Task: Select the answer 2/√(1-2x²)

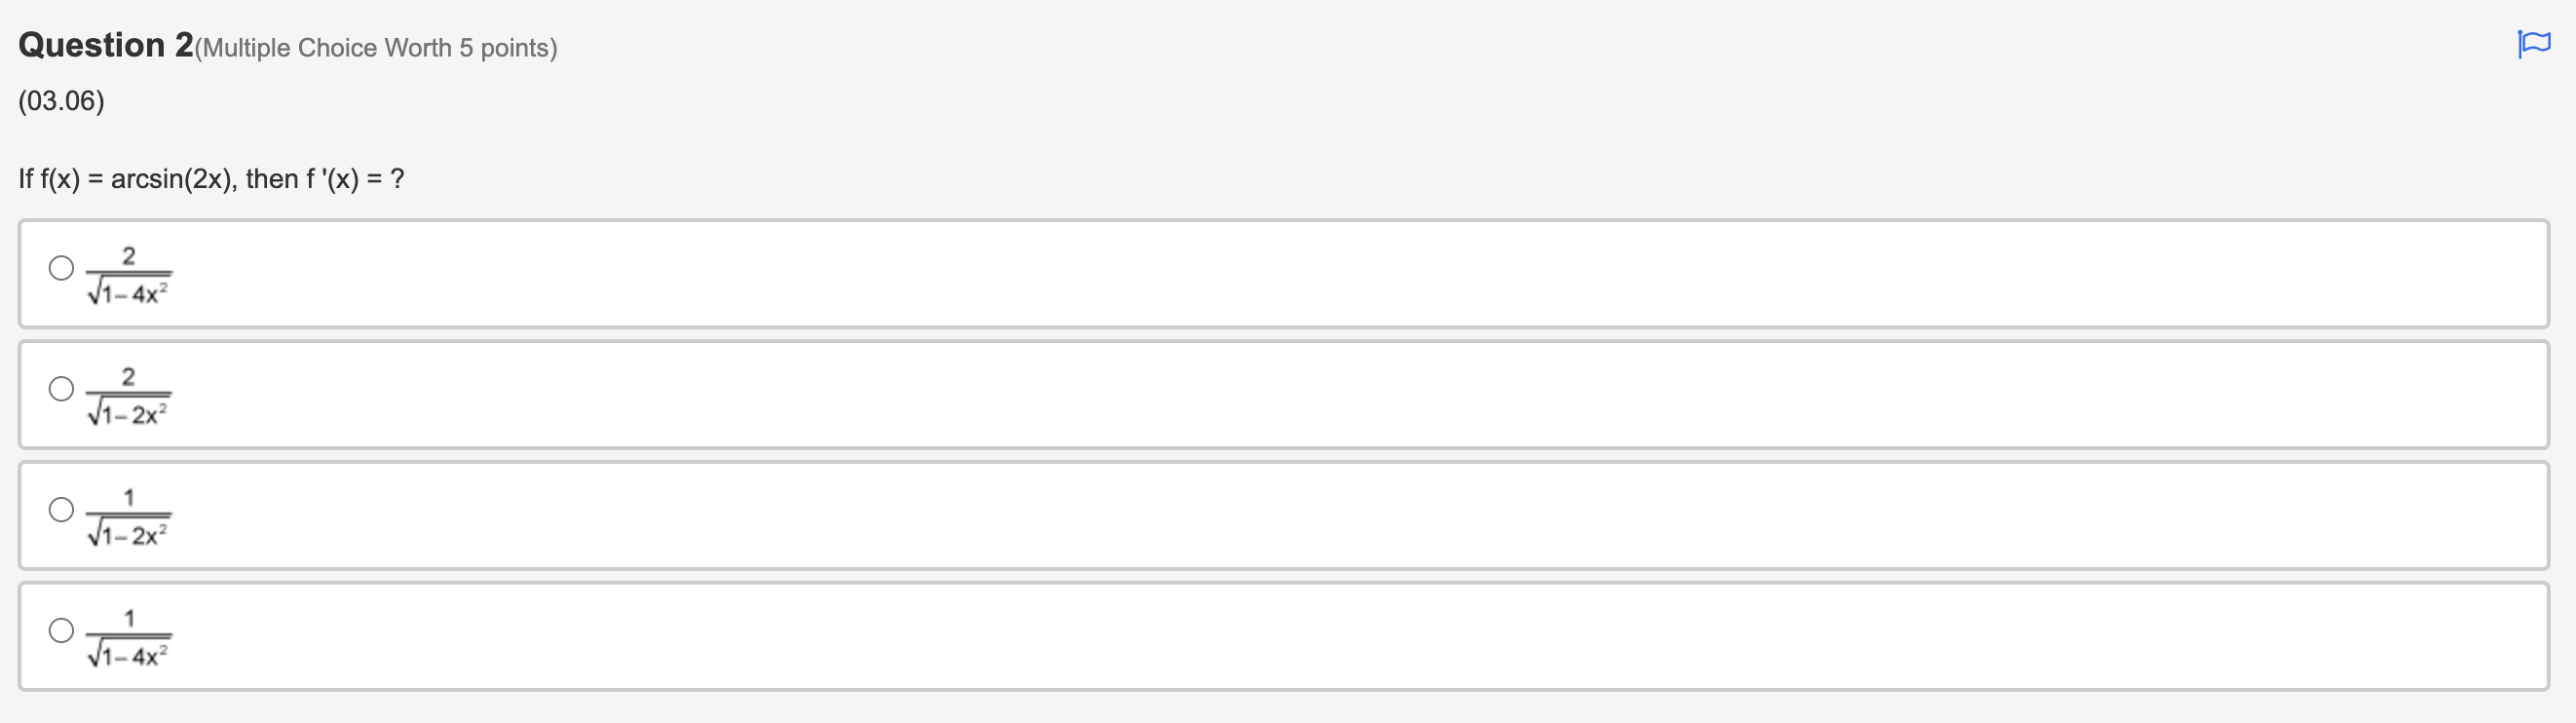Action: click(x=61, y=389)
